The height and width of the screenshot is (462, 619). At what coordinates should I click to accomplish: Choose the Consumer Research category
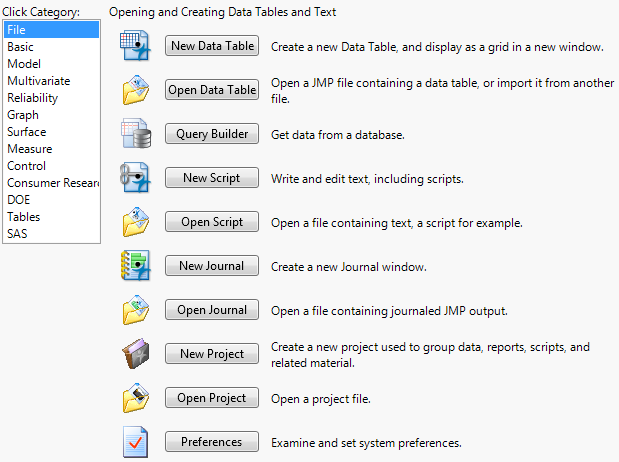click(52, 183)
